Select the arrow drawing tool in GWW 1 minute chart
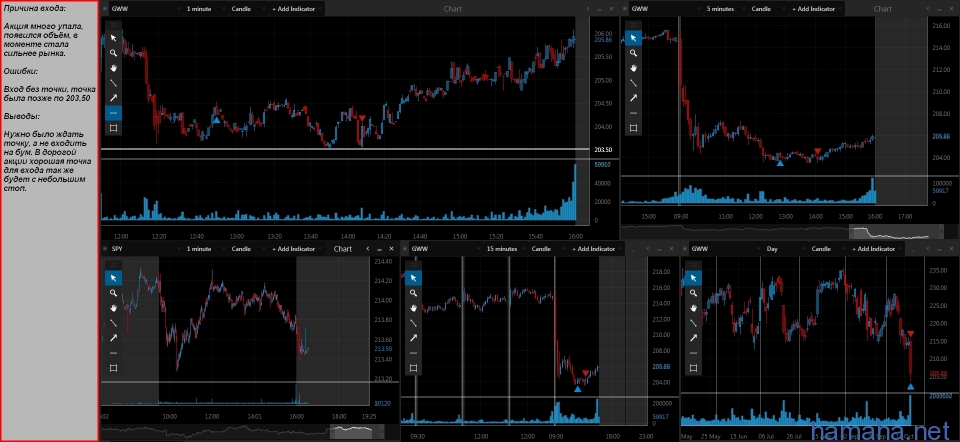 [x=113, y=98]
